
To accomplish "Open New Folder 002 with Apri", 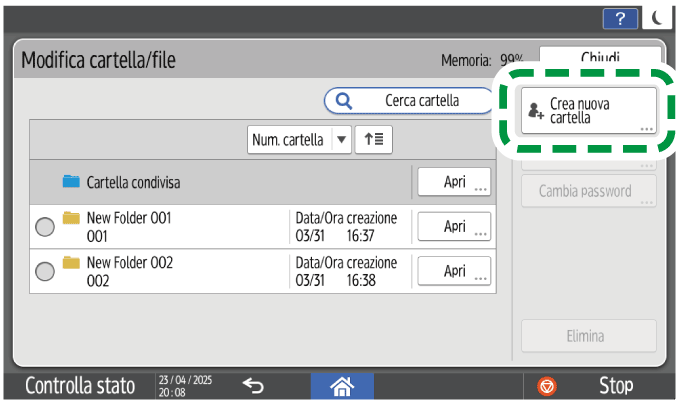I will tap(454, 271).
